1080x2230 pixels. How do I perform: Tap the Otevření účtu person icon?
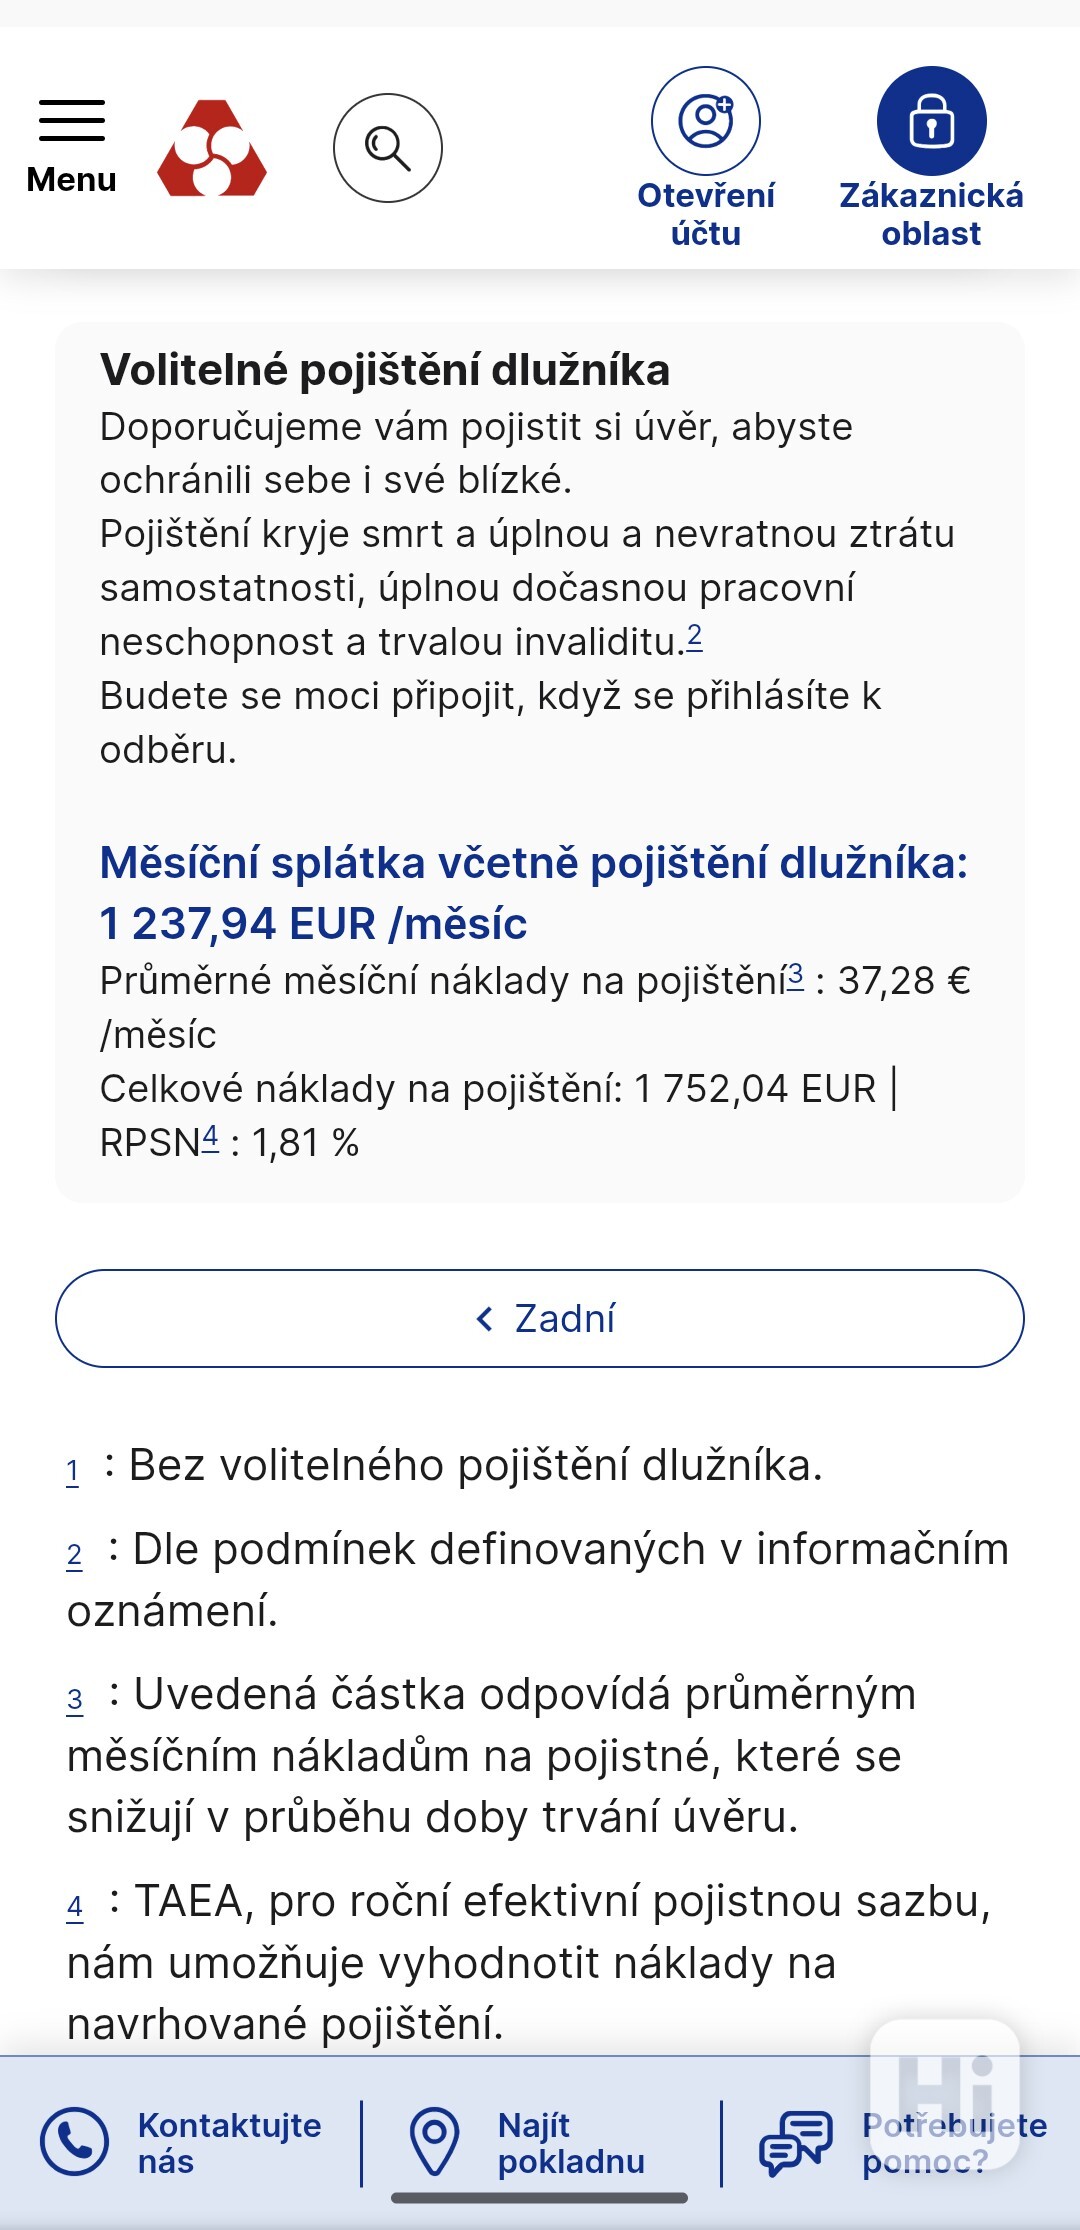pos(706,121)
